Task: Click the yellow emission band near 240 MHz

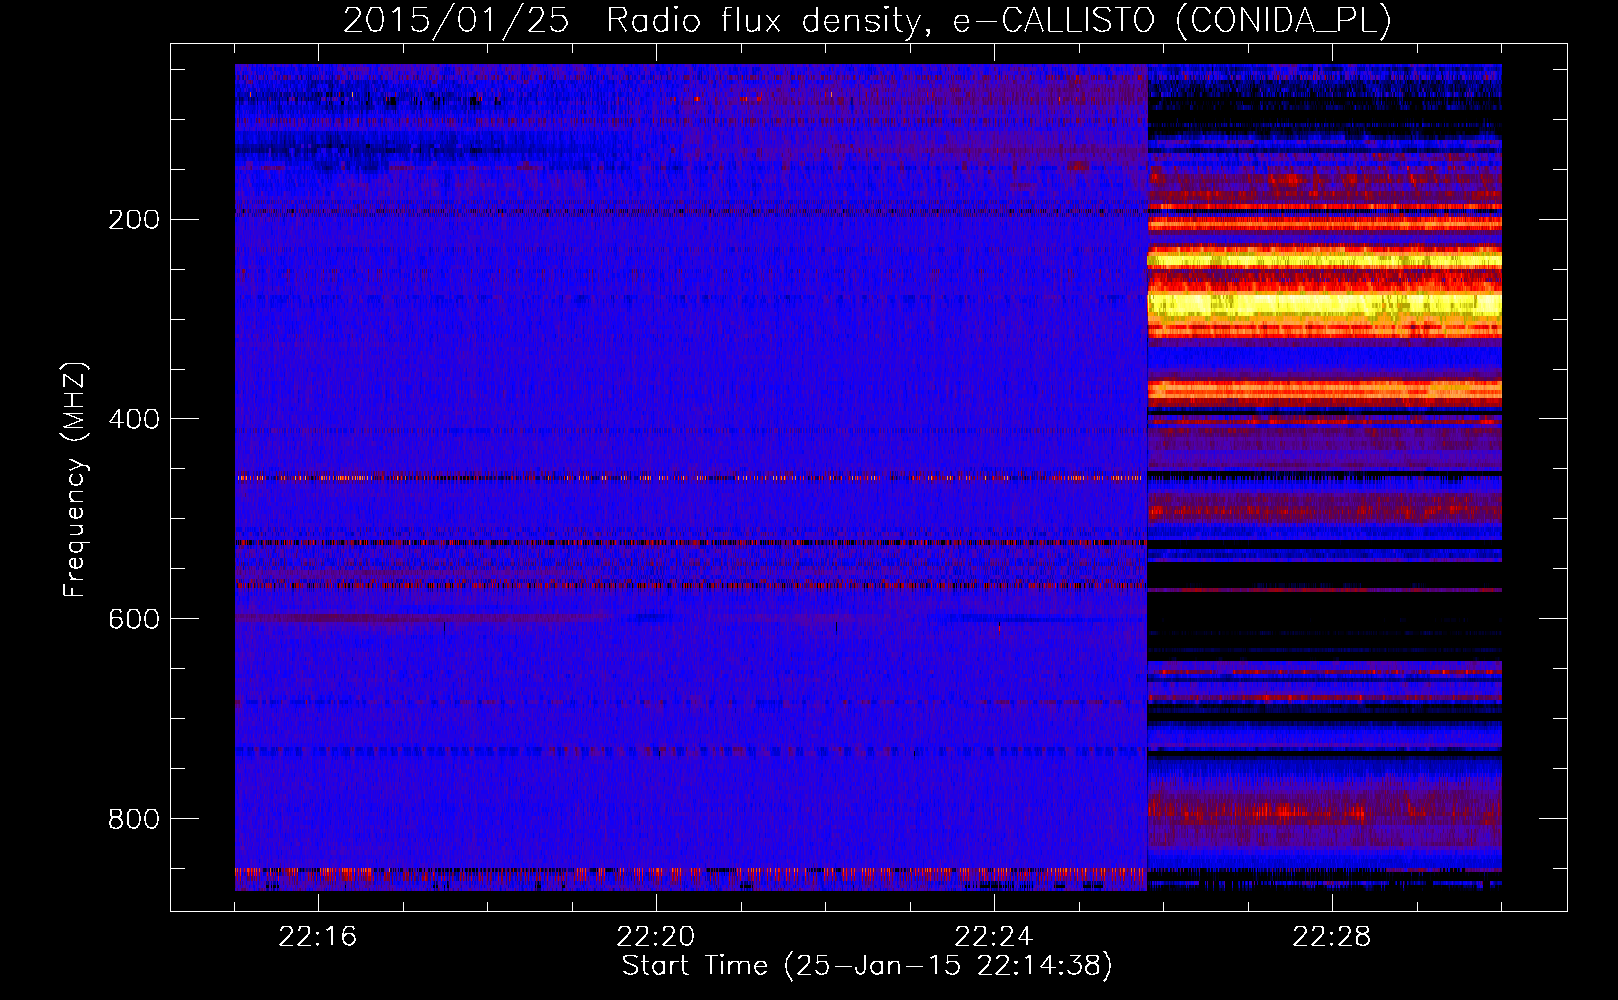Action: pos(1324,259)
